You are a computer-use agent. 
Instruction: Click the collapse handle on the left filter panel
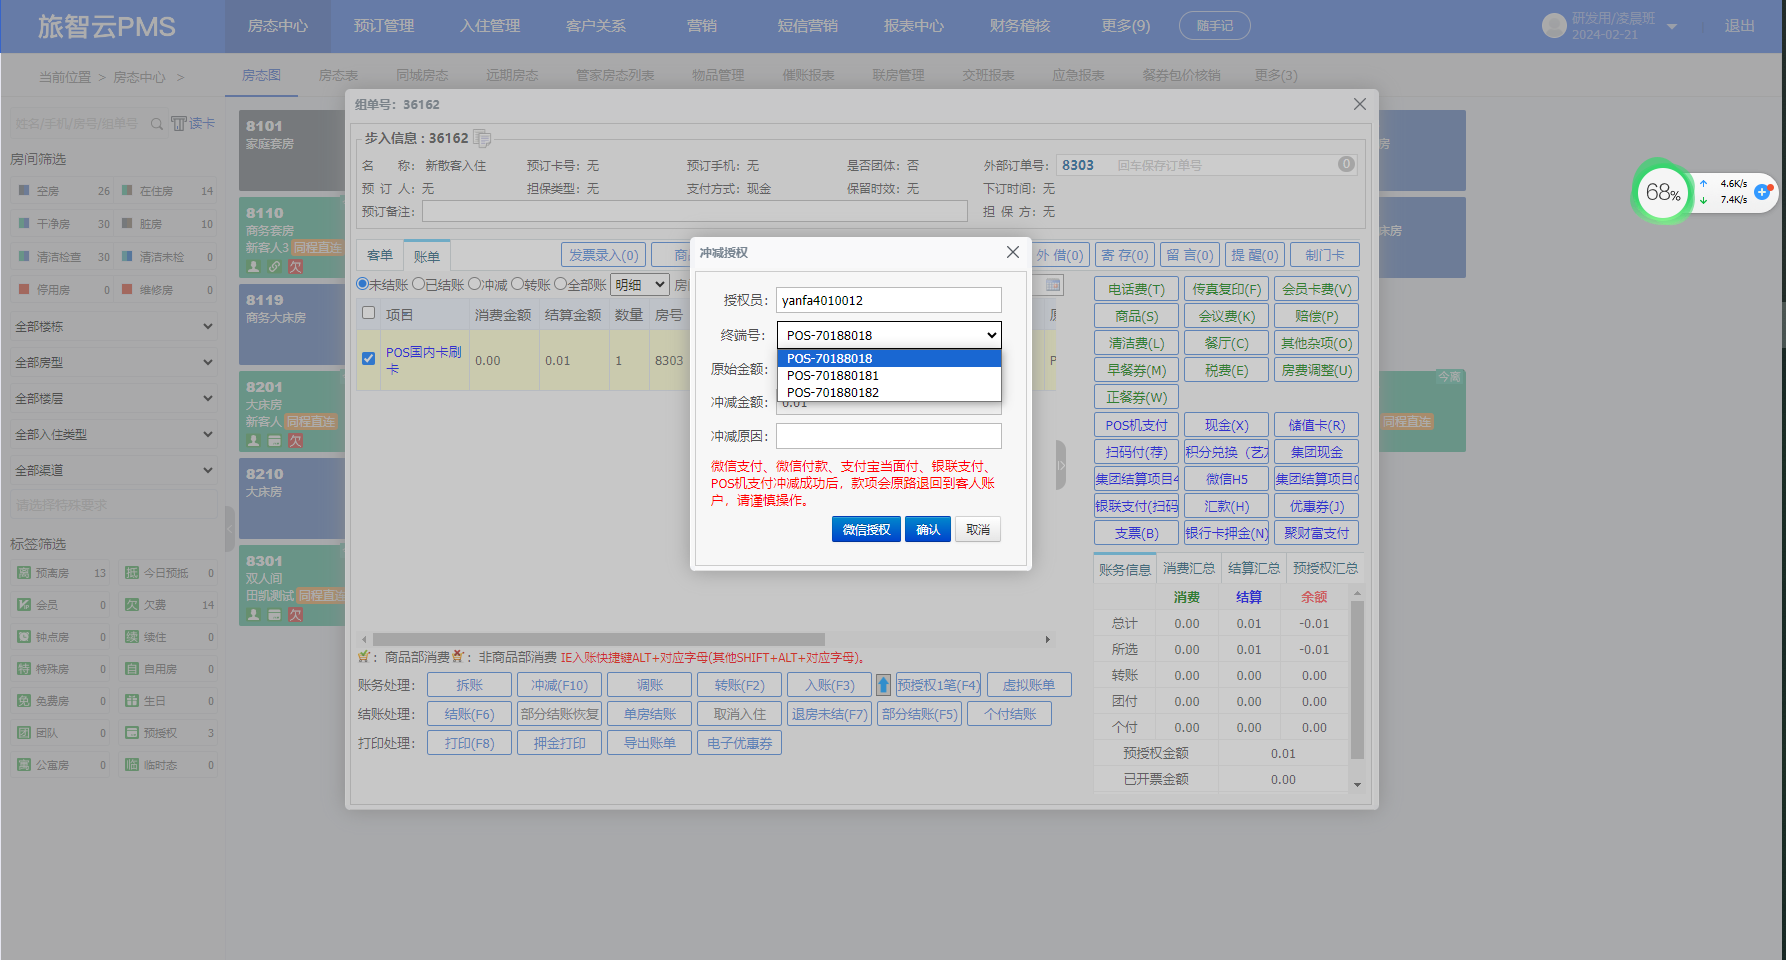230,528
